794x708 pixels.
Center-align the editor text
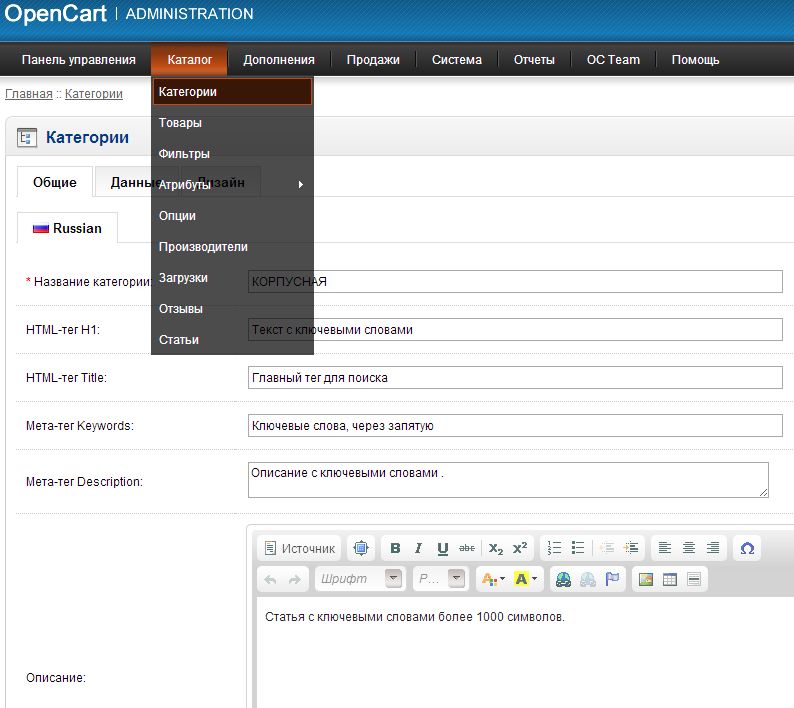click(689, 548)
